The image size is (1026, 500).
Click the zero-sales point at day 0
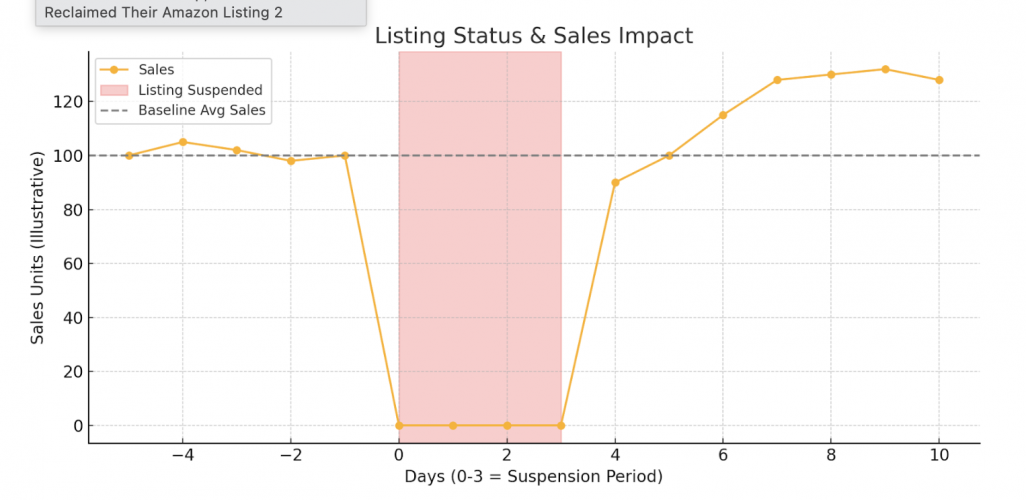399,426
